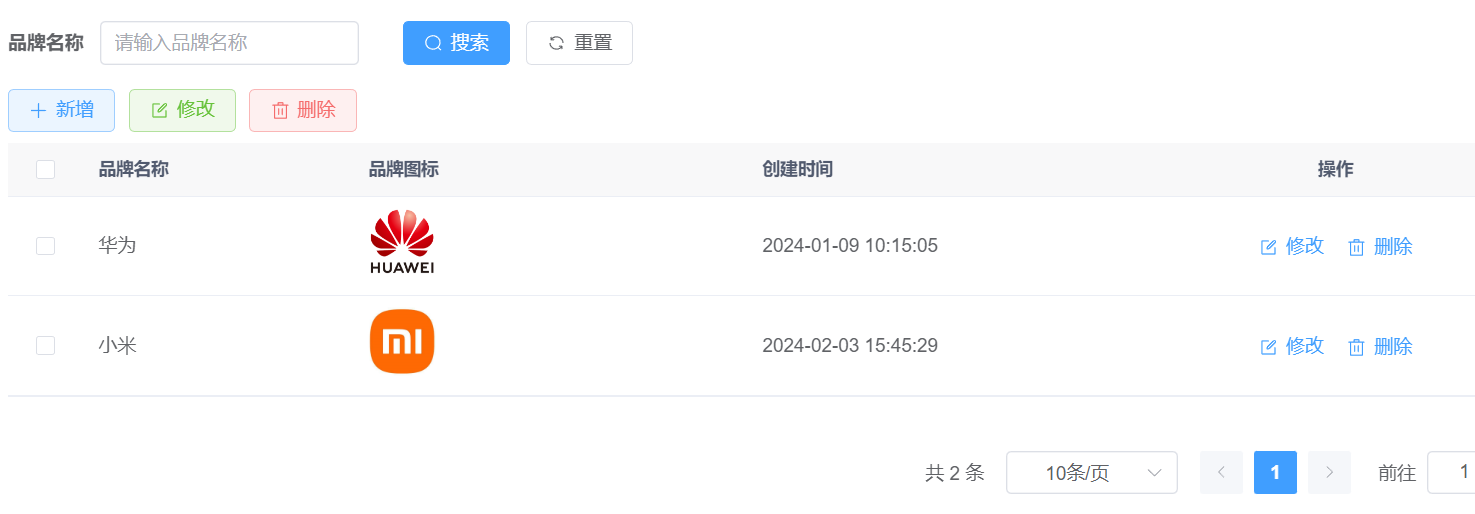Click the red 删除 toolbar button
This screenshot has width=1475, height=514.
(303, 110)
